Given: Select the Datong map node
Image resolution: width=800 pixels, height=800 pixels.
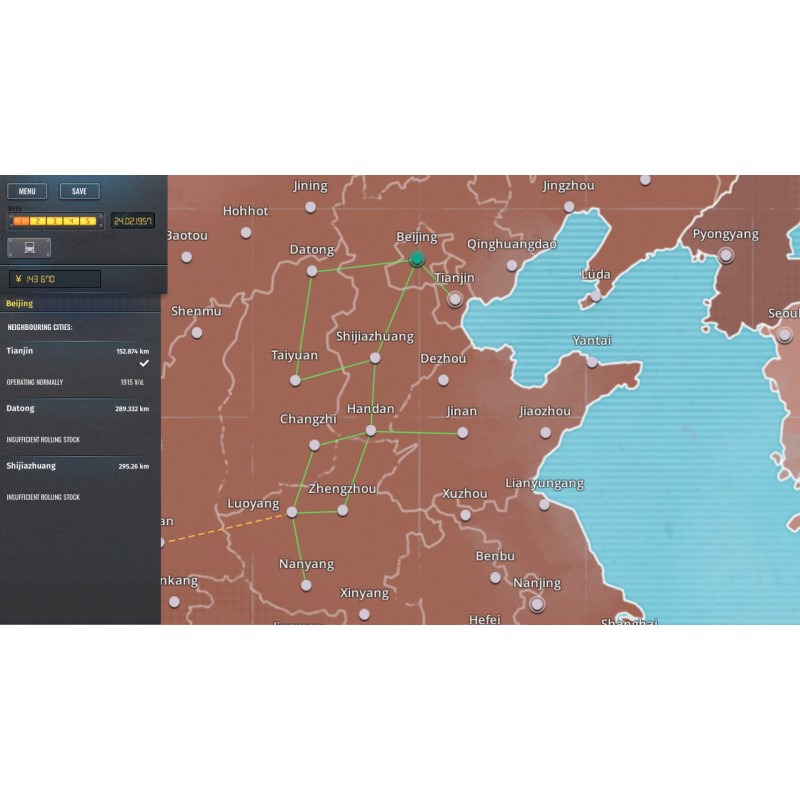Looking at the screenshot, I should [312, 271].
